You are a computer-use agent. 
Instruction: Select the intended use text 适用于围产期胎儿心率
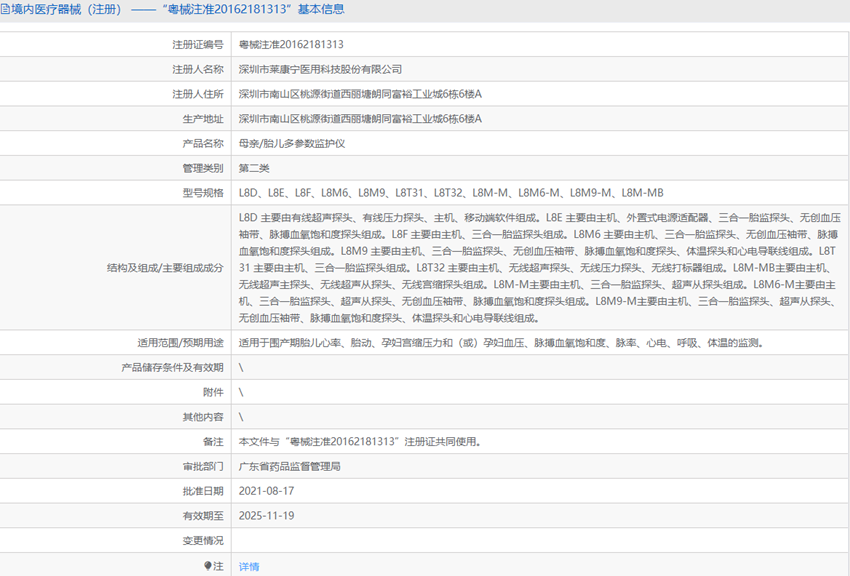click(501, 343)
